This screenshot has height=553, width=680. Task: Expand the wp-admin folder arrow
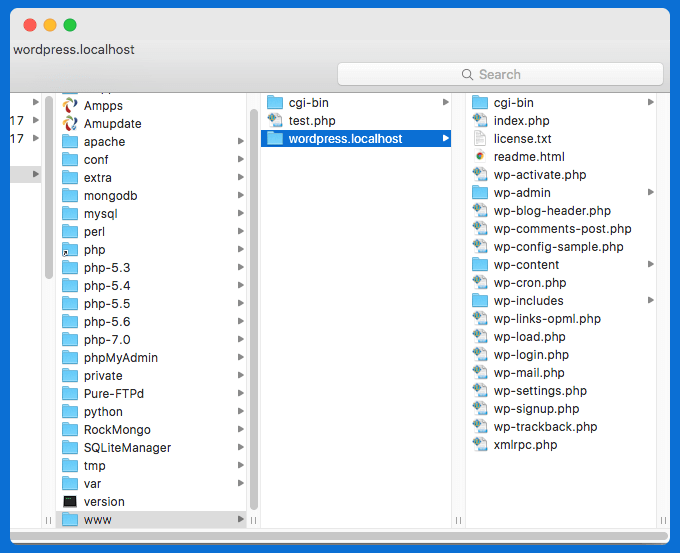click(651, 192)
